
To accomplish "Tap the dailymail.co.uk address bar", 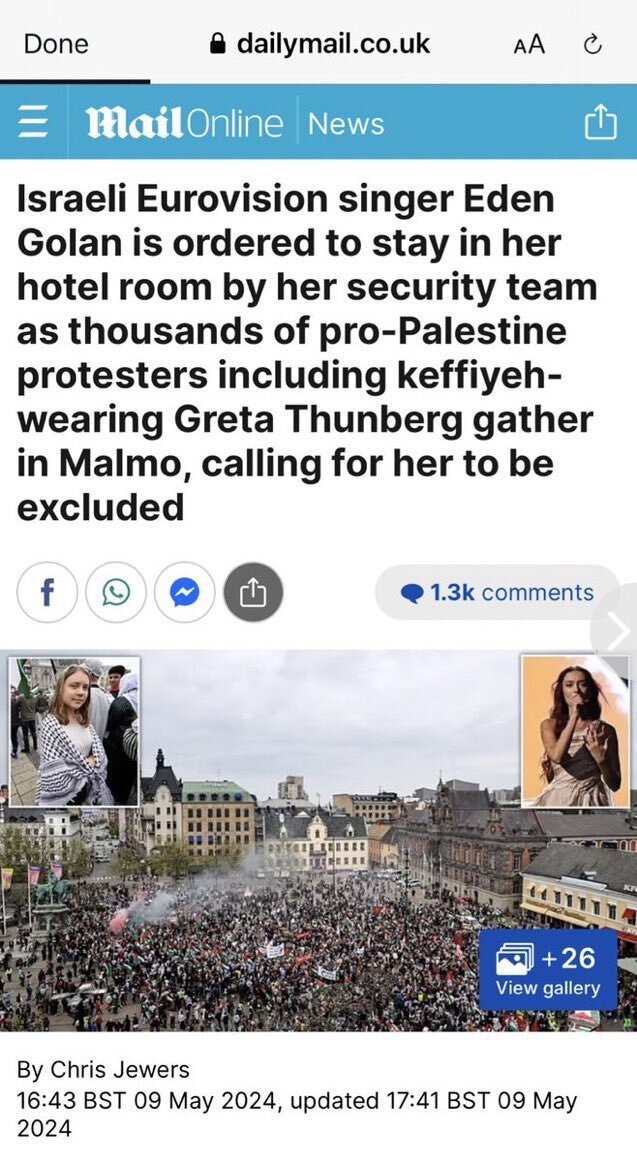I will (x=319, y=44).
